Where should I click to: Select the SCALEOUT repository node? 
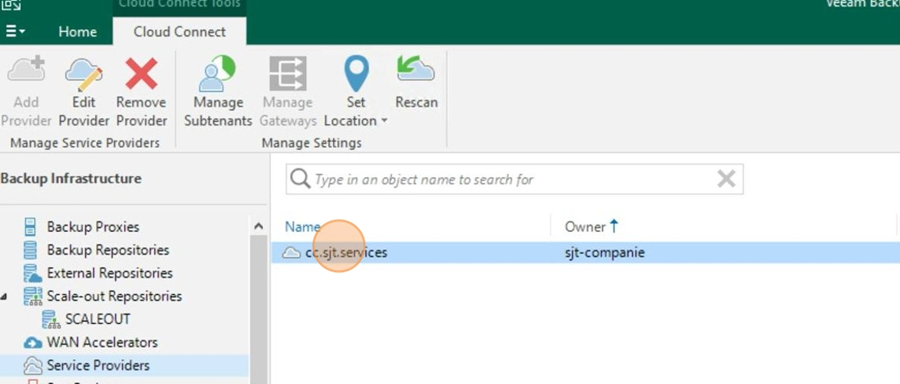[98, 319]
